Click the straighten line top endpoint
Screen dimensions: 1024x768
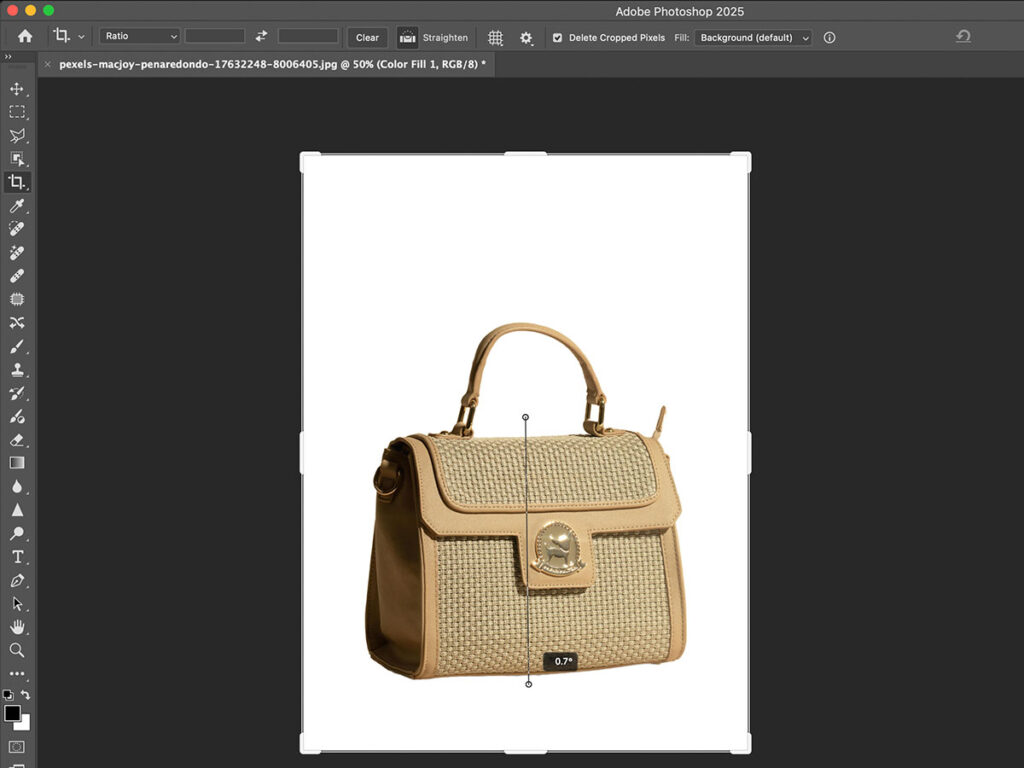pos(525,417)
